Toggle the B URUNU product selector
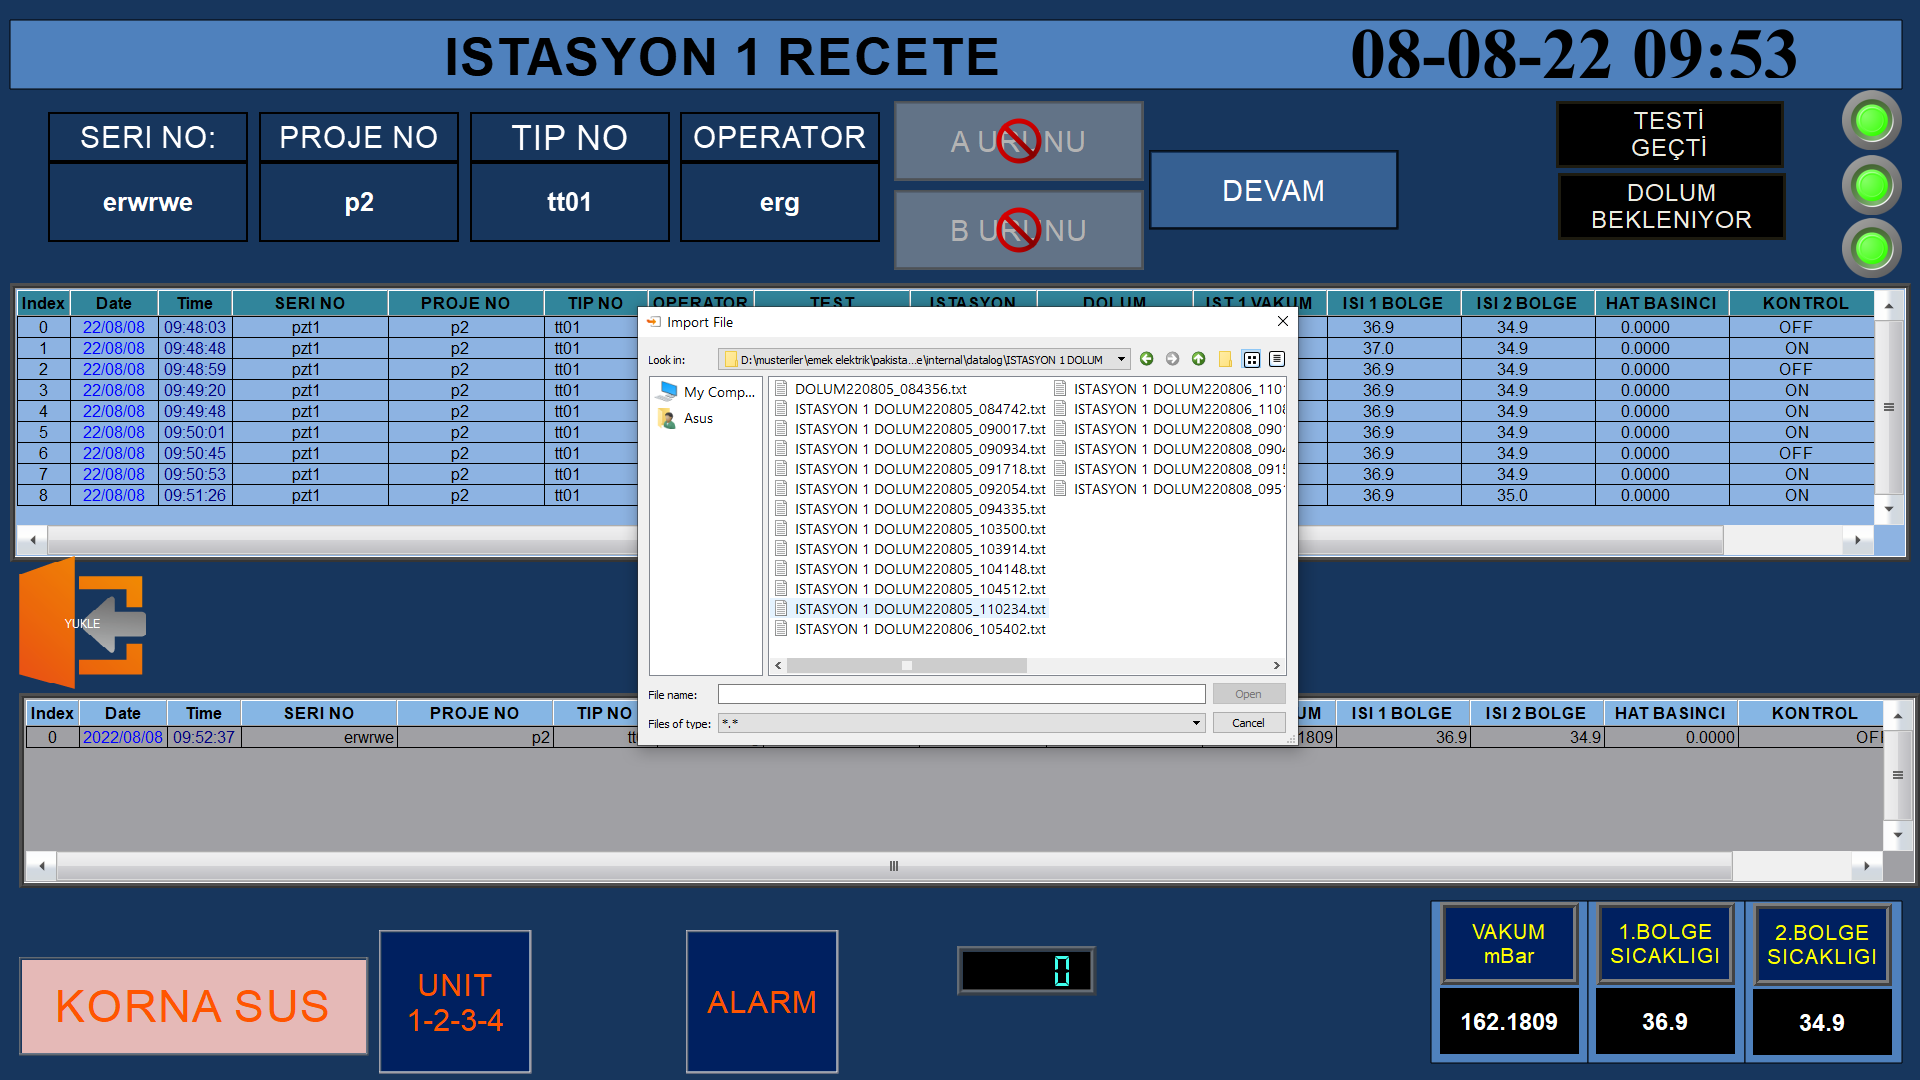This screenshot has height=1080, width=1920. tap(1018, 230)
